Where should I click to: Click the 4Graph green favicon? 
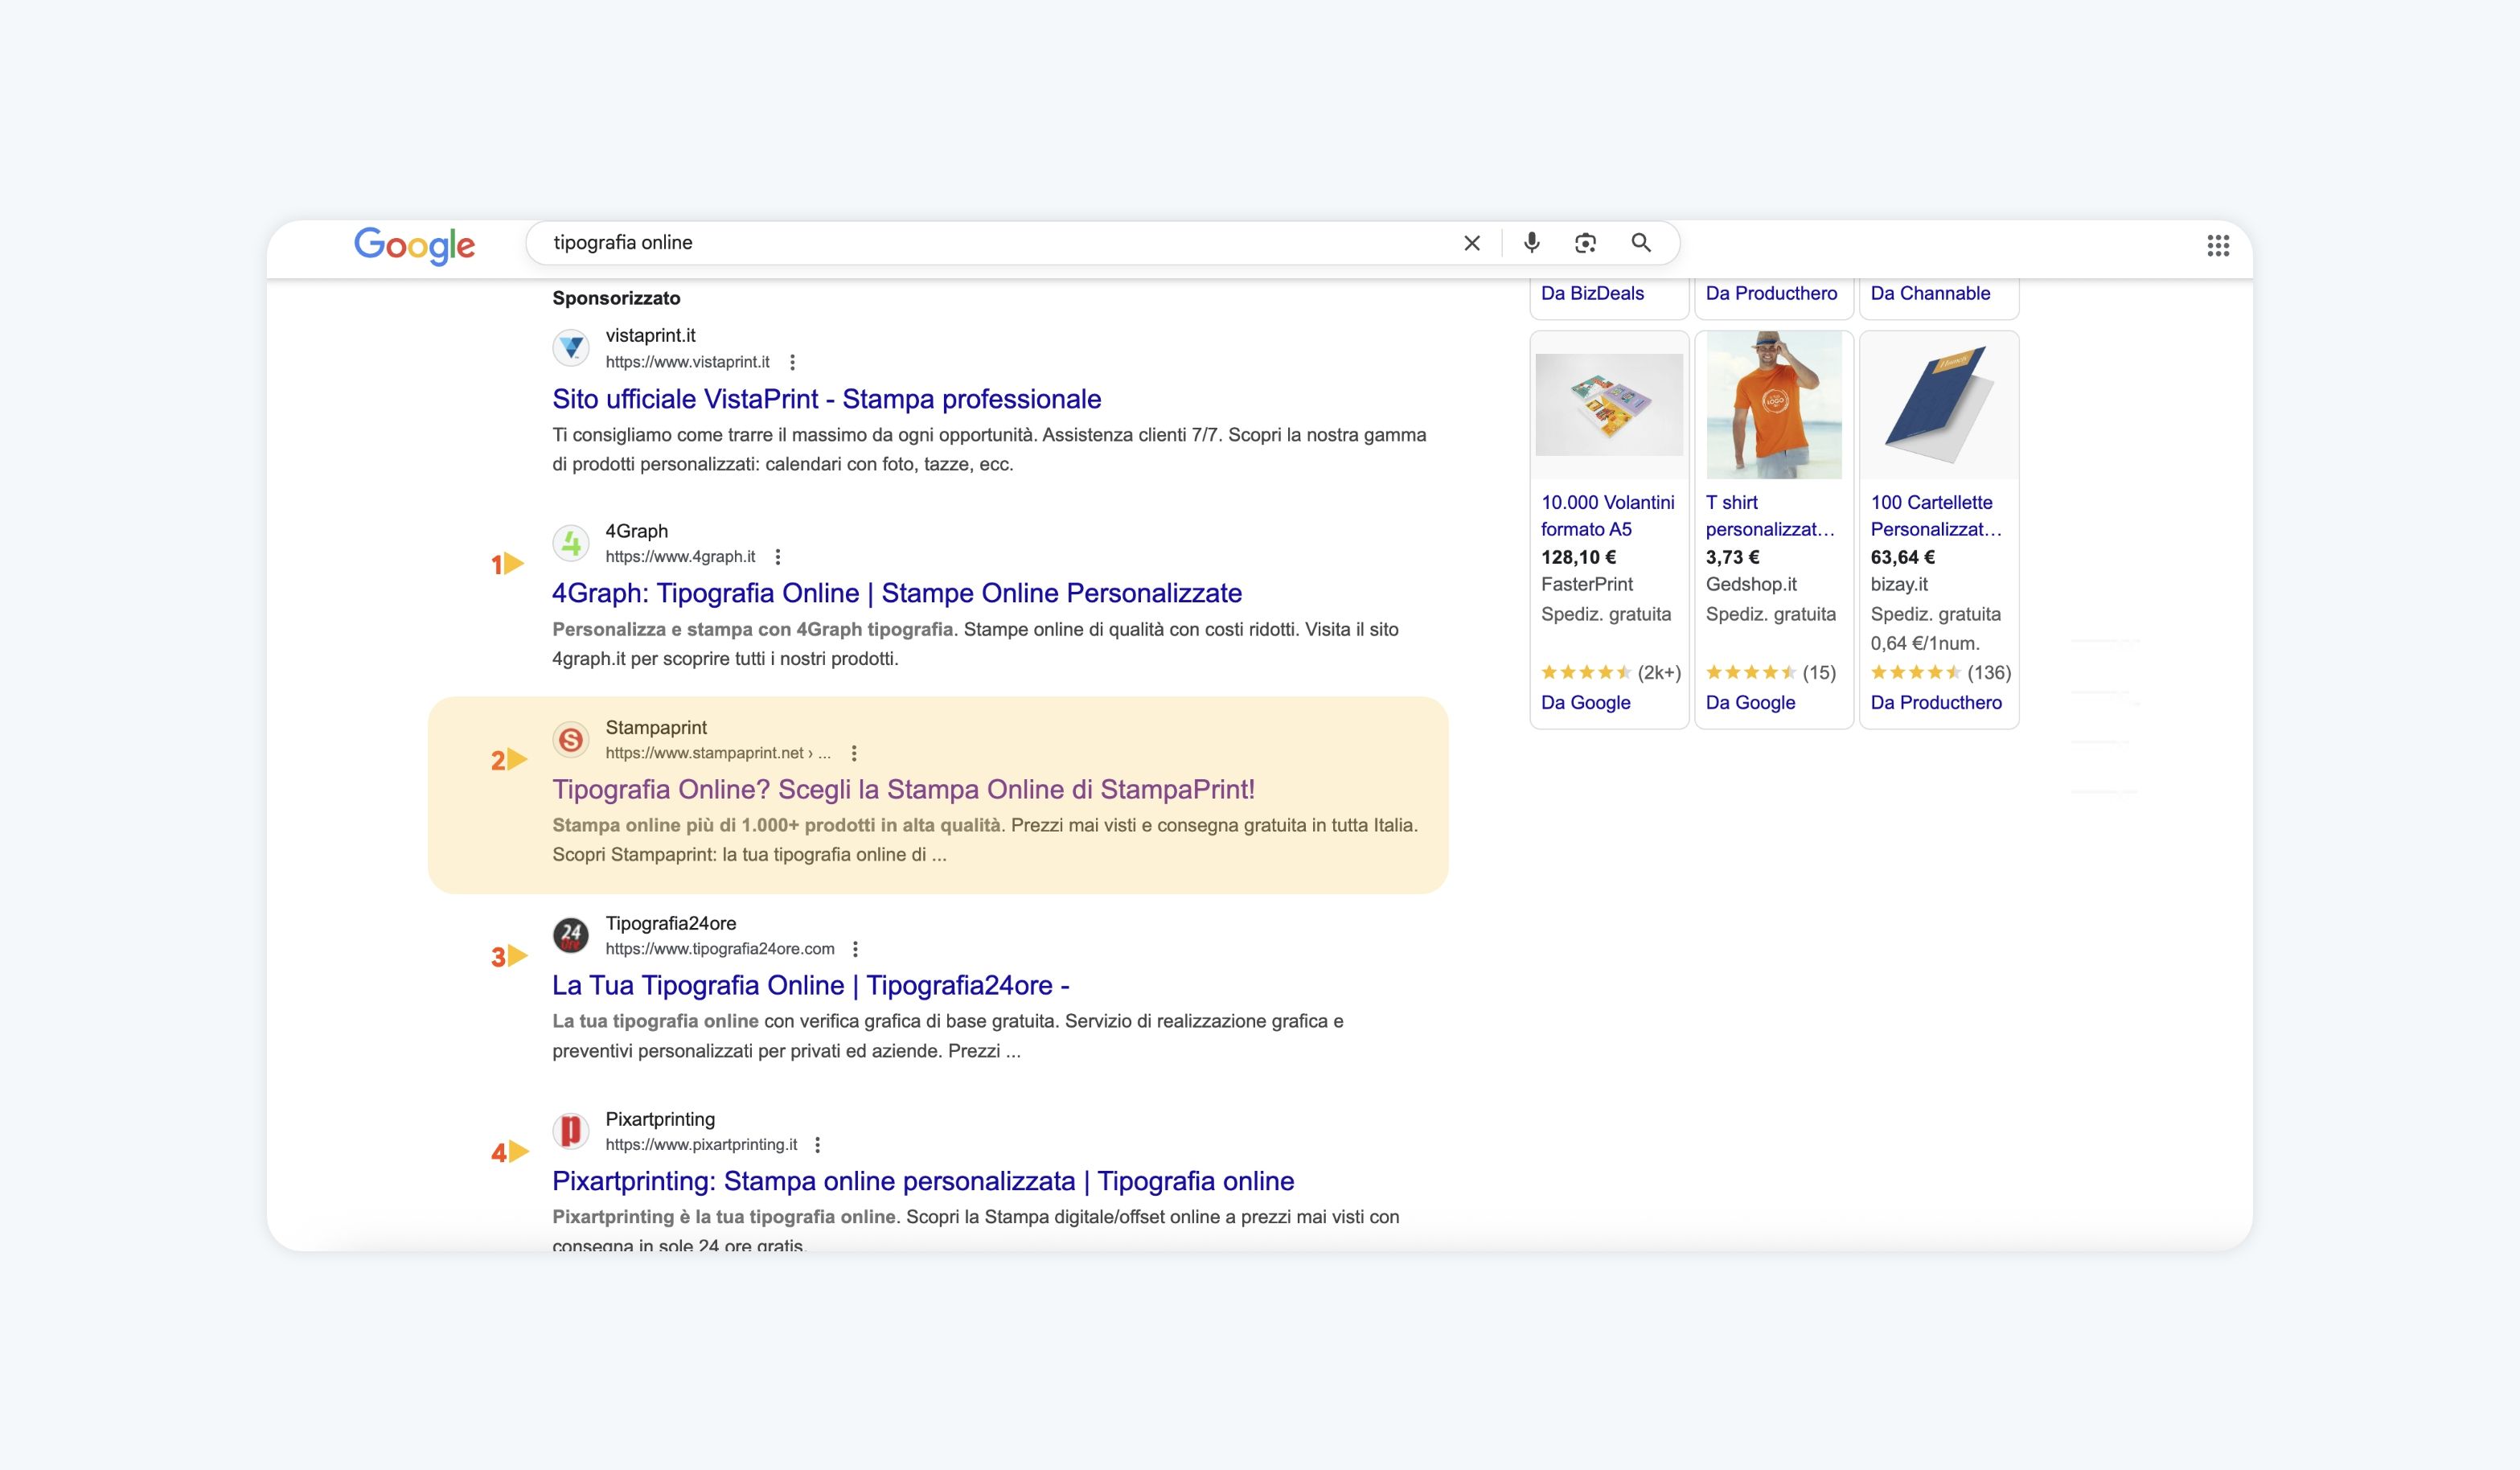click(571, 543)
